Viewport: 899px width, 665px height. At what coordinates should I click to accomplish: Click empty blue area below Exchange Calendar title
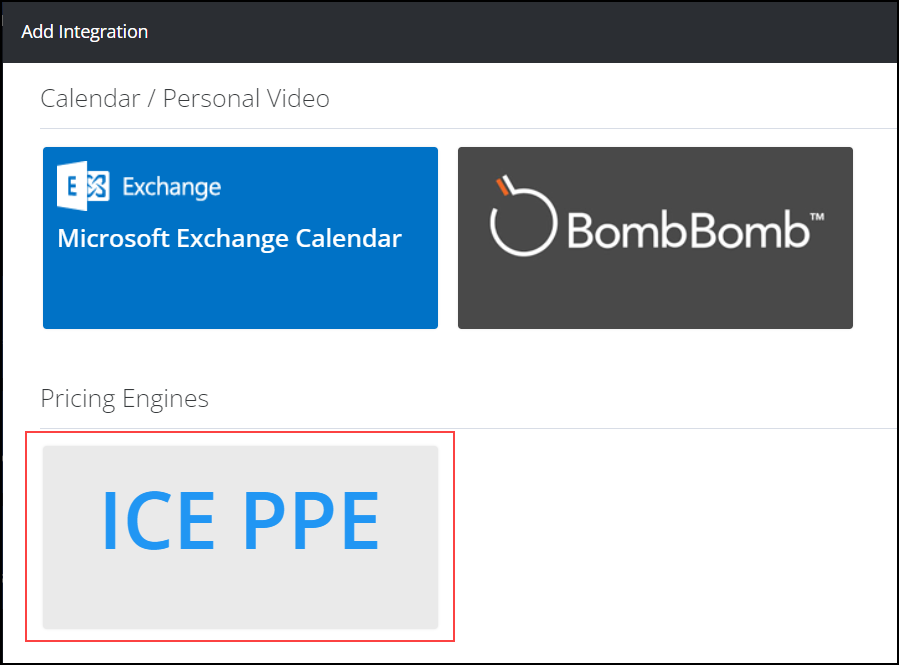(240, 292)
